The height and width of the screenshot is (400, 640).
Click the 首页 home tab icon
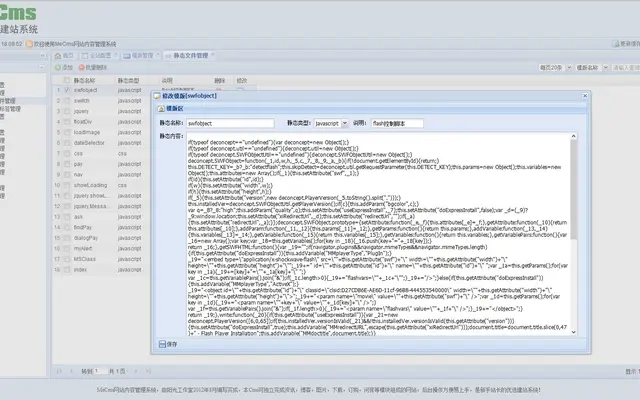[x=58, y=56]
